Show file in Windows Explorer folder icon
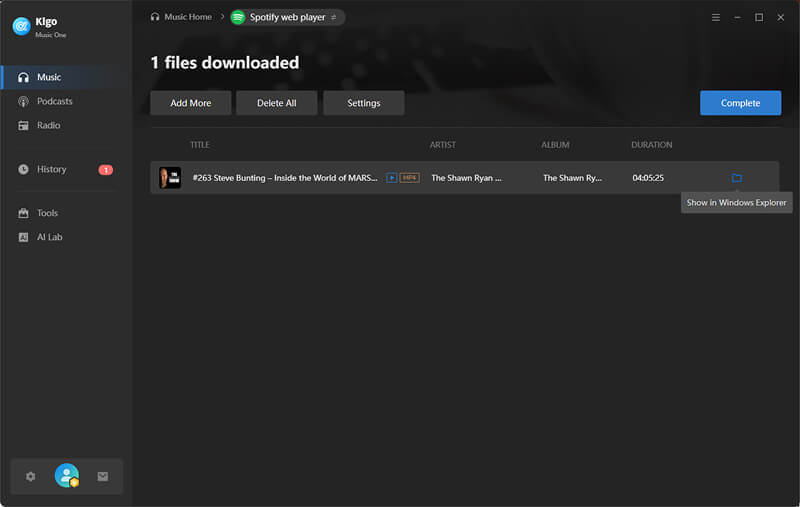The height and width of the screenshot is (507, 800). [x=737, y=178]
